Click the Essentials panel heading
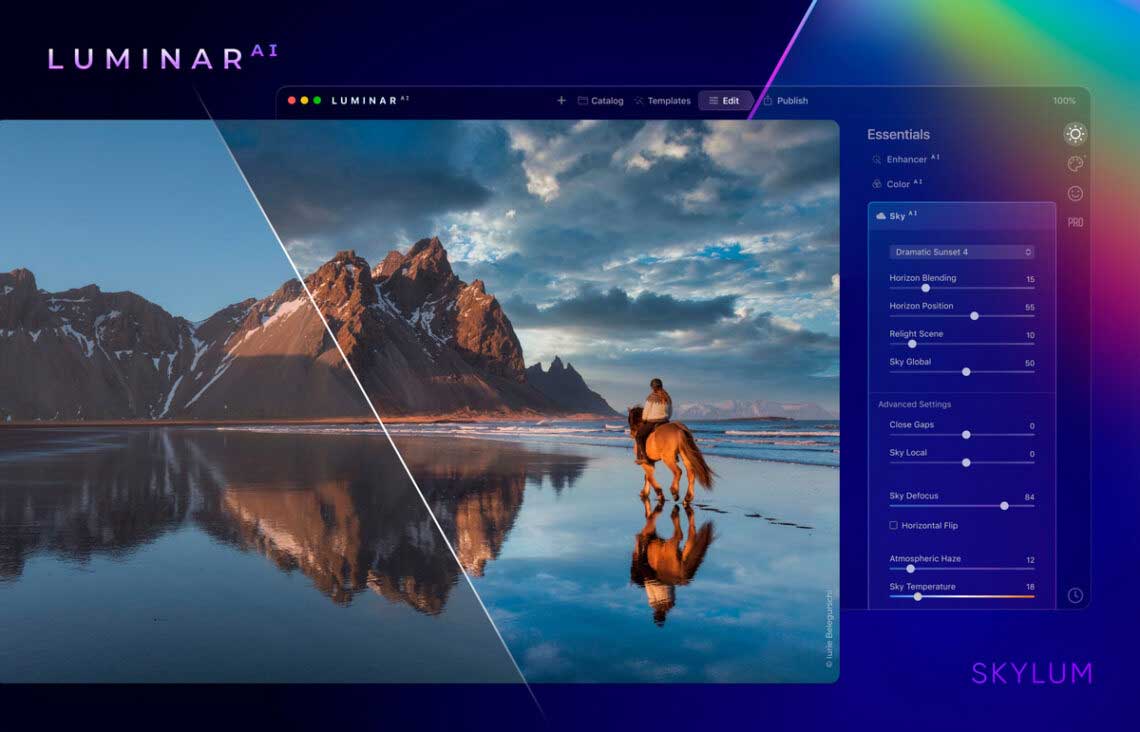The image size is (1140, 732). tap(898, 134)
